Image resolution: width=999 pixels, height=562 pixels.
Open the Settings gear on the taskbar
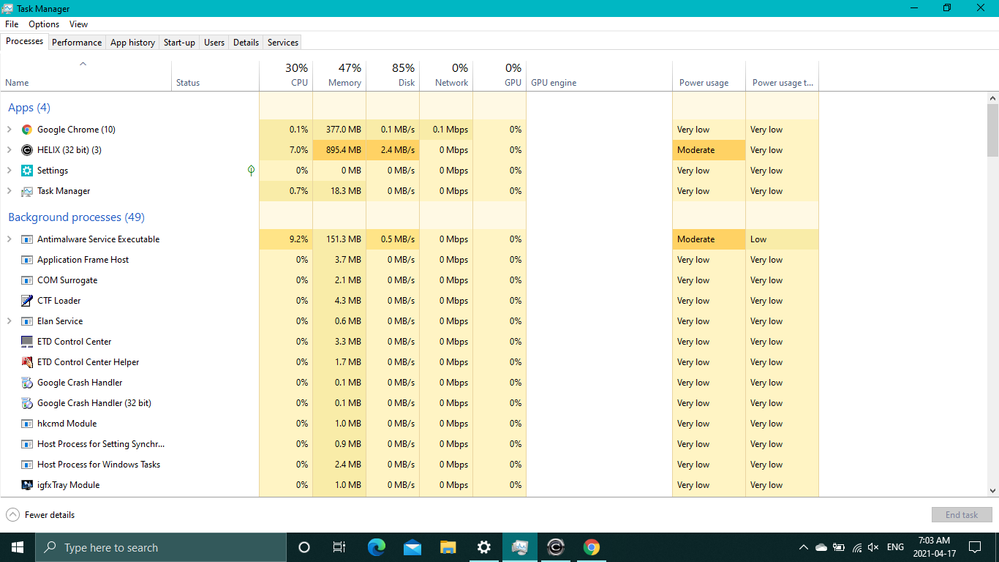484,547
